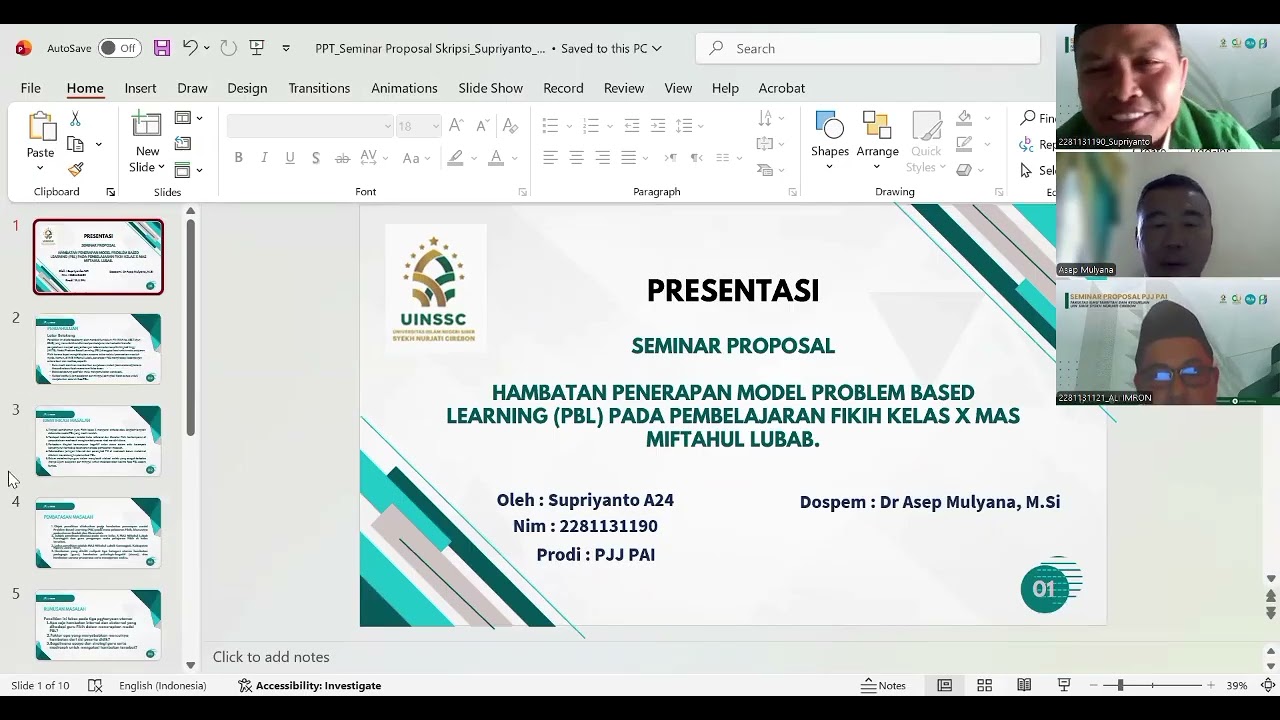The width and height of the screenshot is (1280, 720).
Task: Open the Line Spacing dropdown
Action: pos(690,126)
